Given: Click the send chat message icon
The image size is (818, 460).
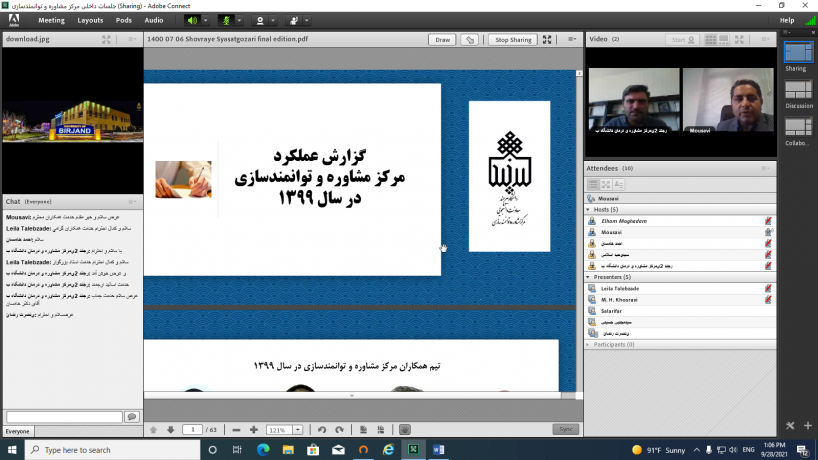Looking at the screenshot, I should coord(132,417).
